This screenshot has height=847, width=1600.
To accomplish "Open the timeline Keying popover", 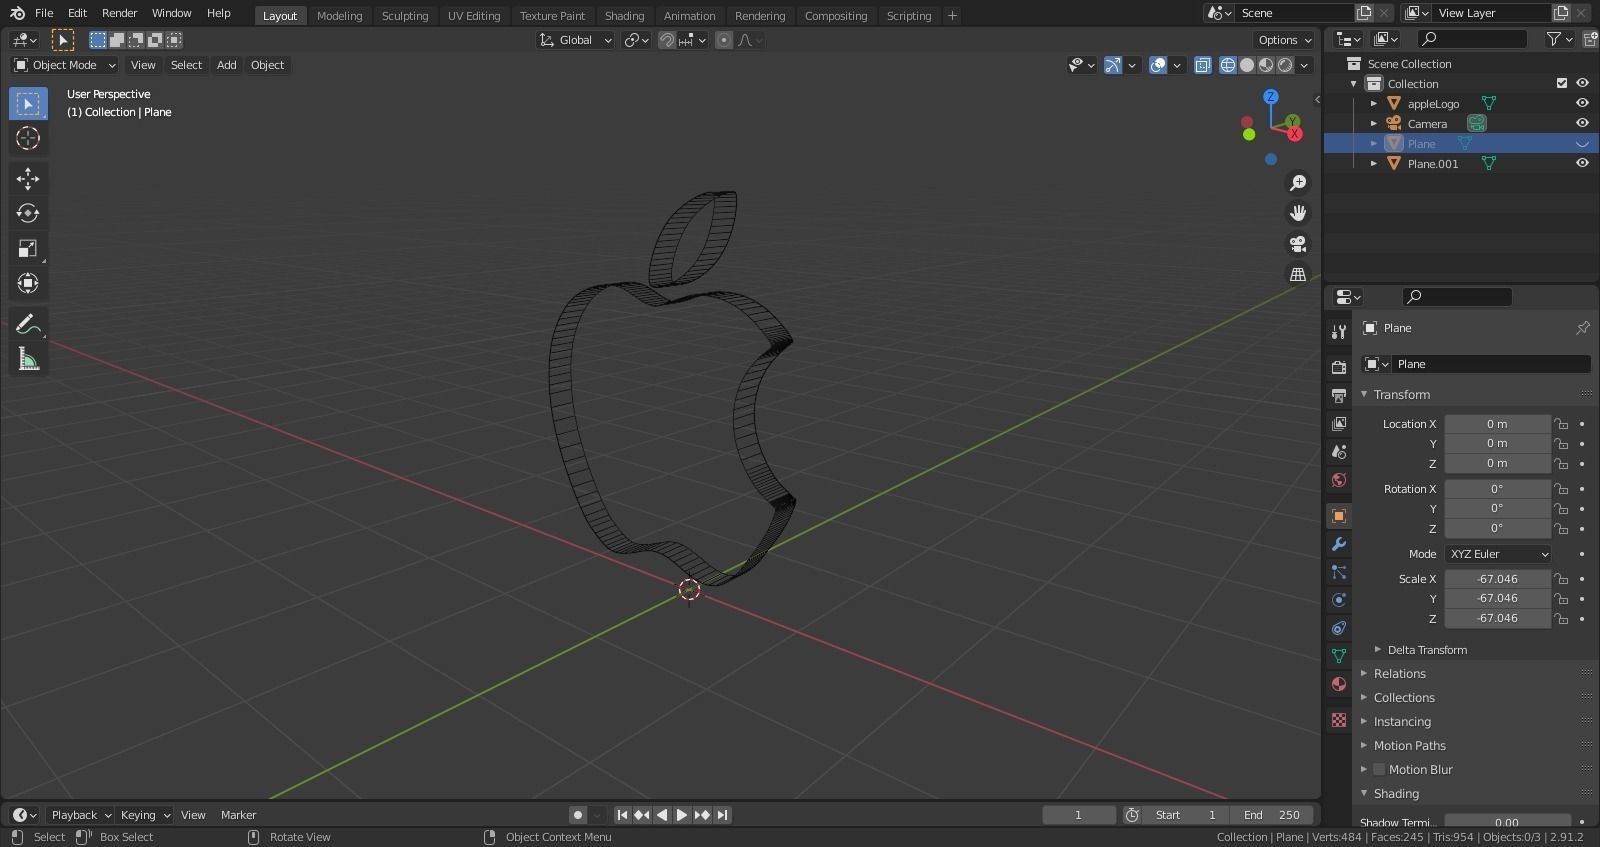I will coord(145,815).
